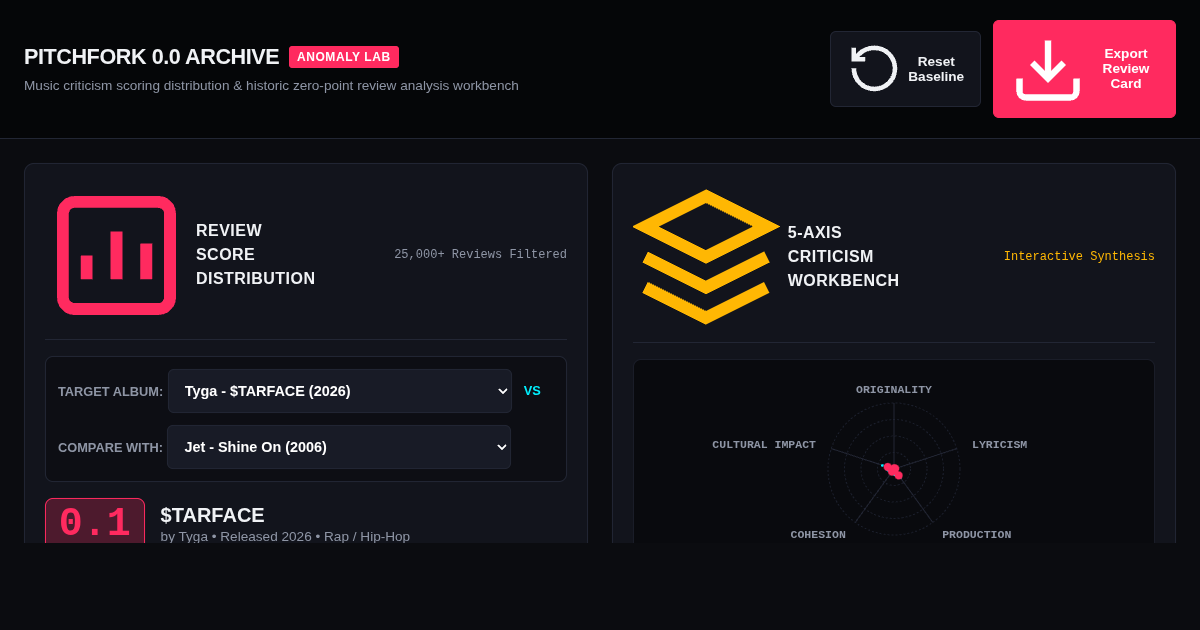Image resolution: width=1200 pixels, height=630 pixels.
Task: Click the TARGET ALBUM label
Action: coord(110,391)
